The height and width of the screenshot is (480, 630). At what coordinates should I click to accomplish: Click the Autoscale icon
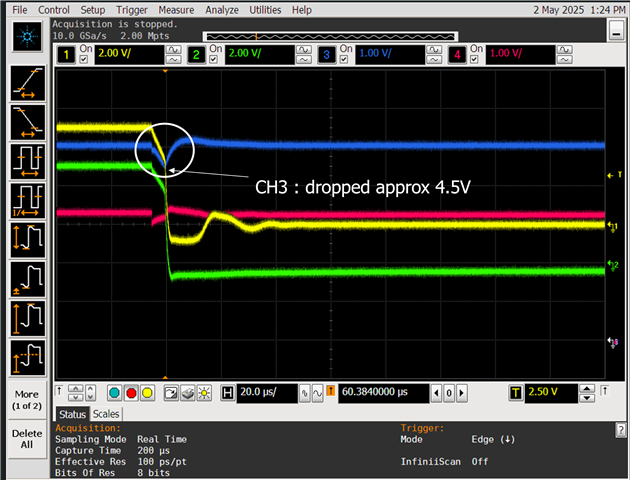pyautogui.click(x=171, y=393)
